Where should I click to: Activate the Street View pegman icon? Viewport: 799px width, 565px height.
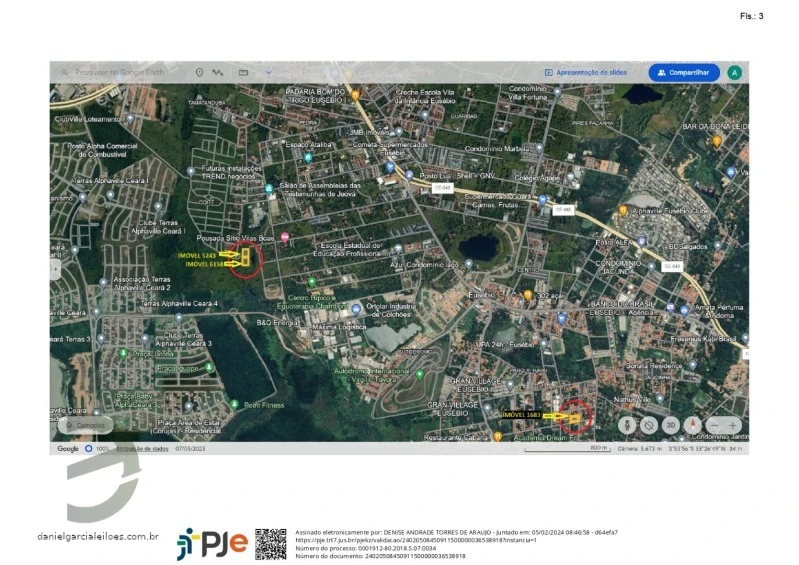click(627, 425)
